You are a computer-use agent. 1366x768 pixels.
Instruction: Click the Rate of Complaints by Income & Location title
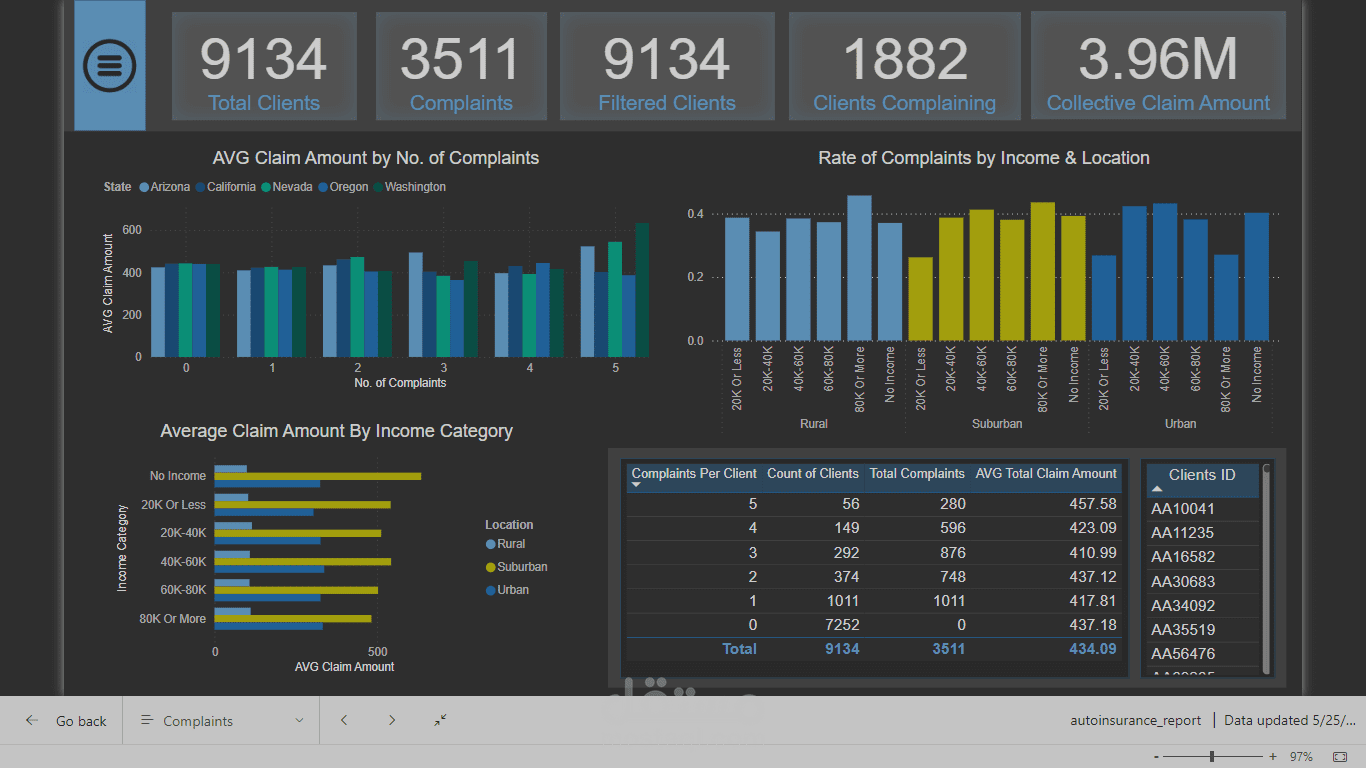(984, 158)
